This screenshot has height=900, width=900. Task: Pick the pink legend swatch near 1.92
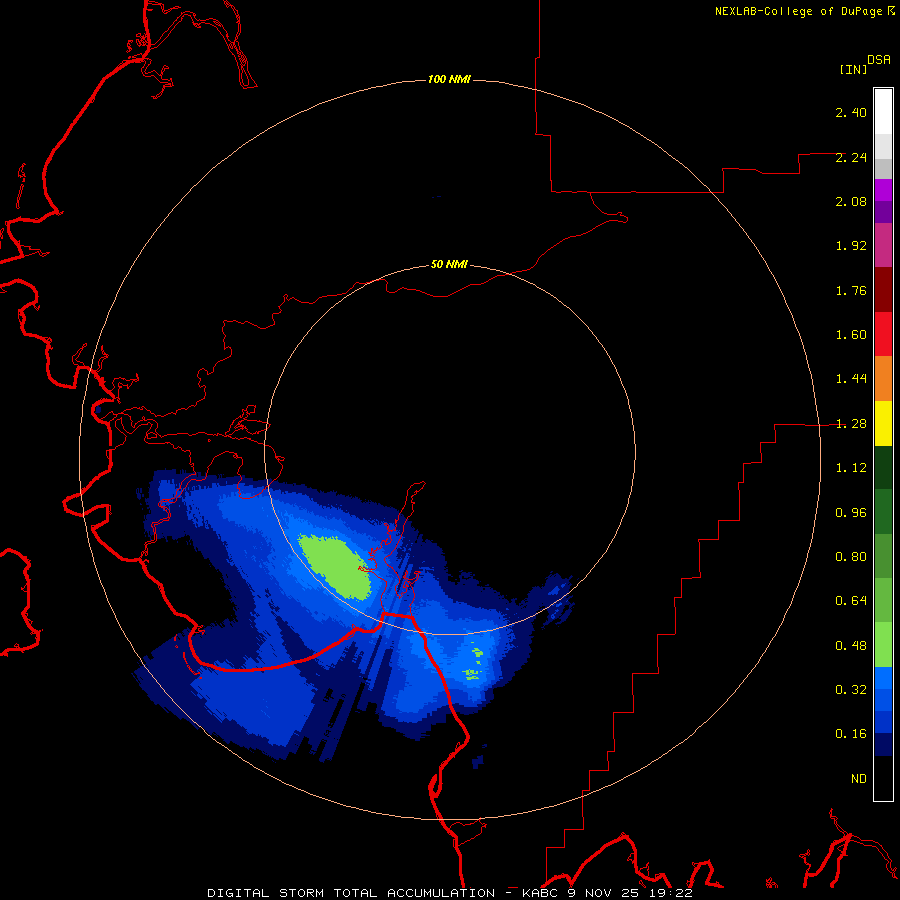coord(883,245)
